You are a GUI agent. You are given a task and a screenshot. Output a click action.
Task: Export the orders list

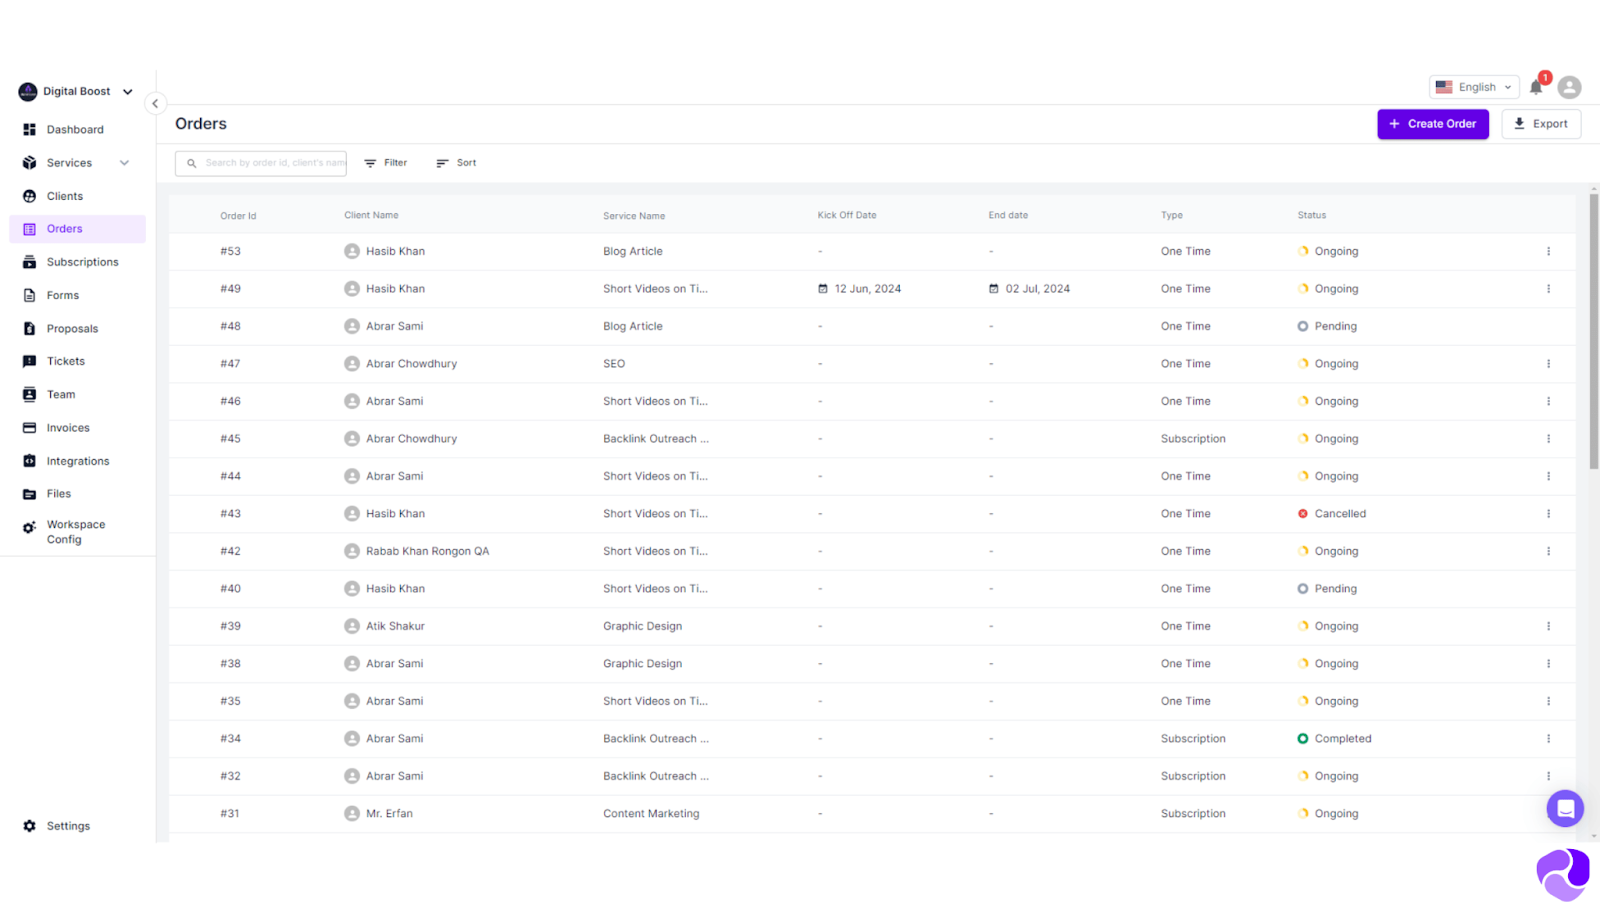pos(1540,123)
